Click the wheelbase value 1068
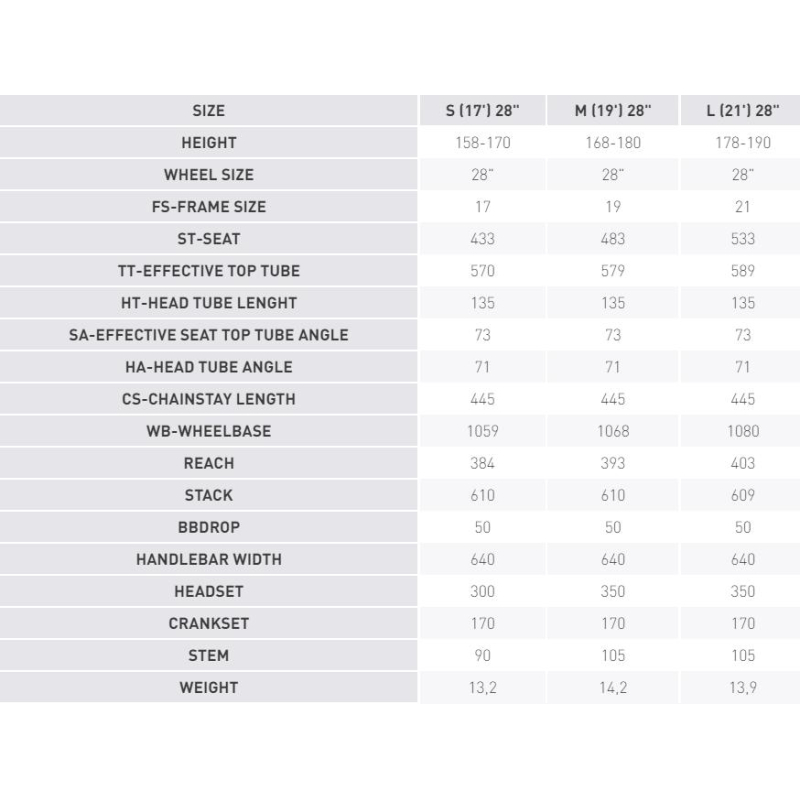800x800 pixels. (x=613, y=432)
